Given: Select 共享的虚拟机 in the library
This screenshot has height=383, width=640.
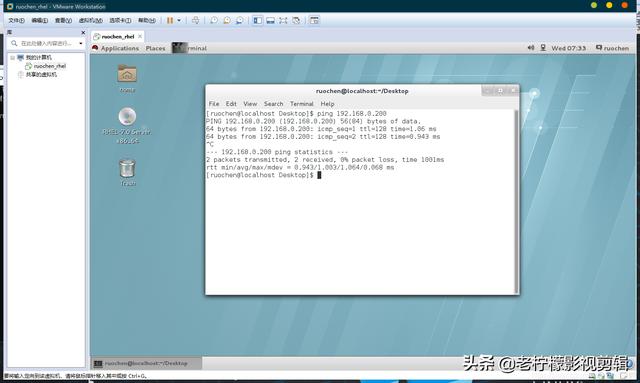Looking at the screenshot, I should coord(41,74).
